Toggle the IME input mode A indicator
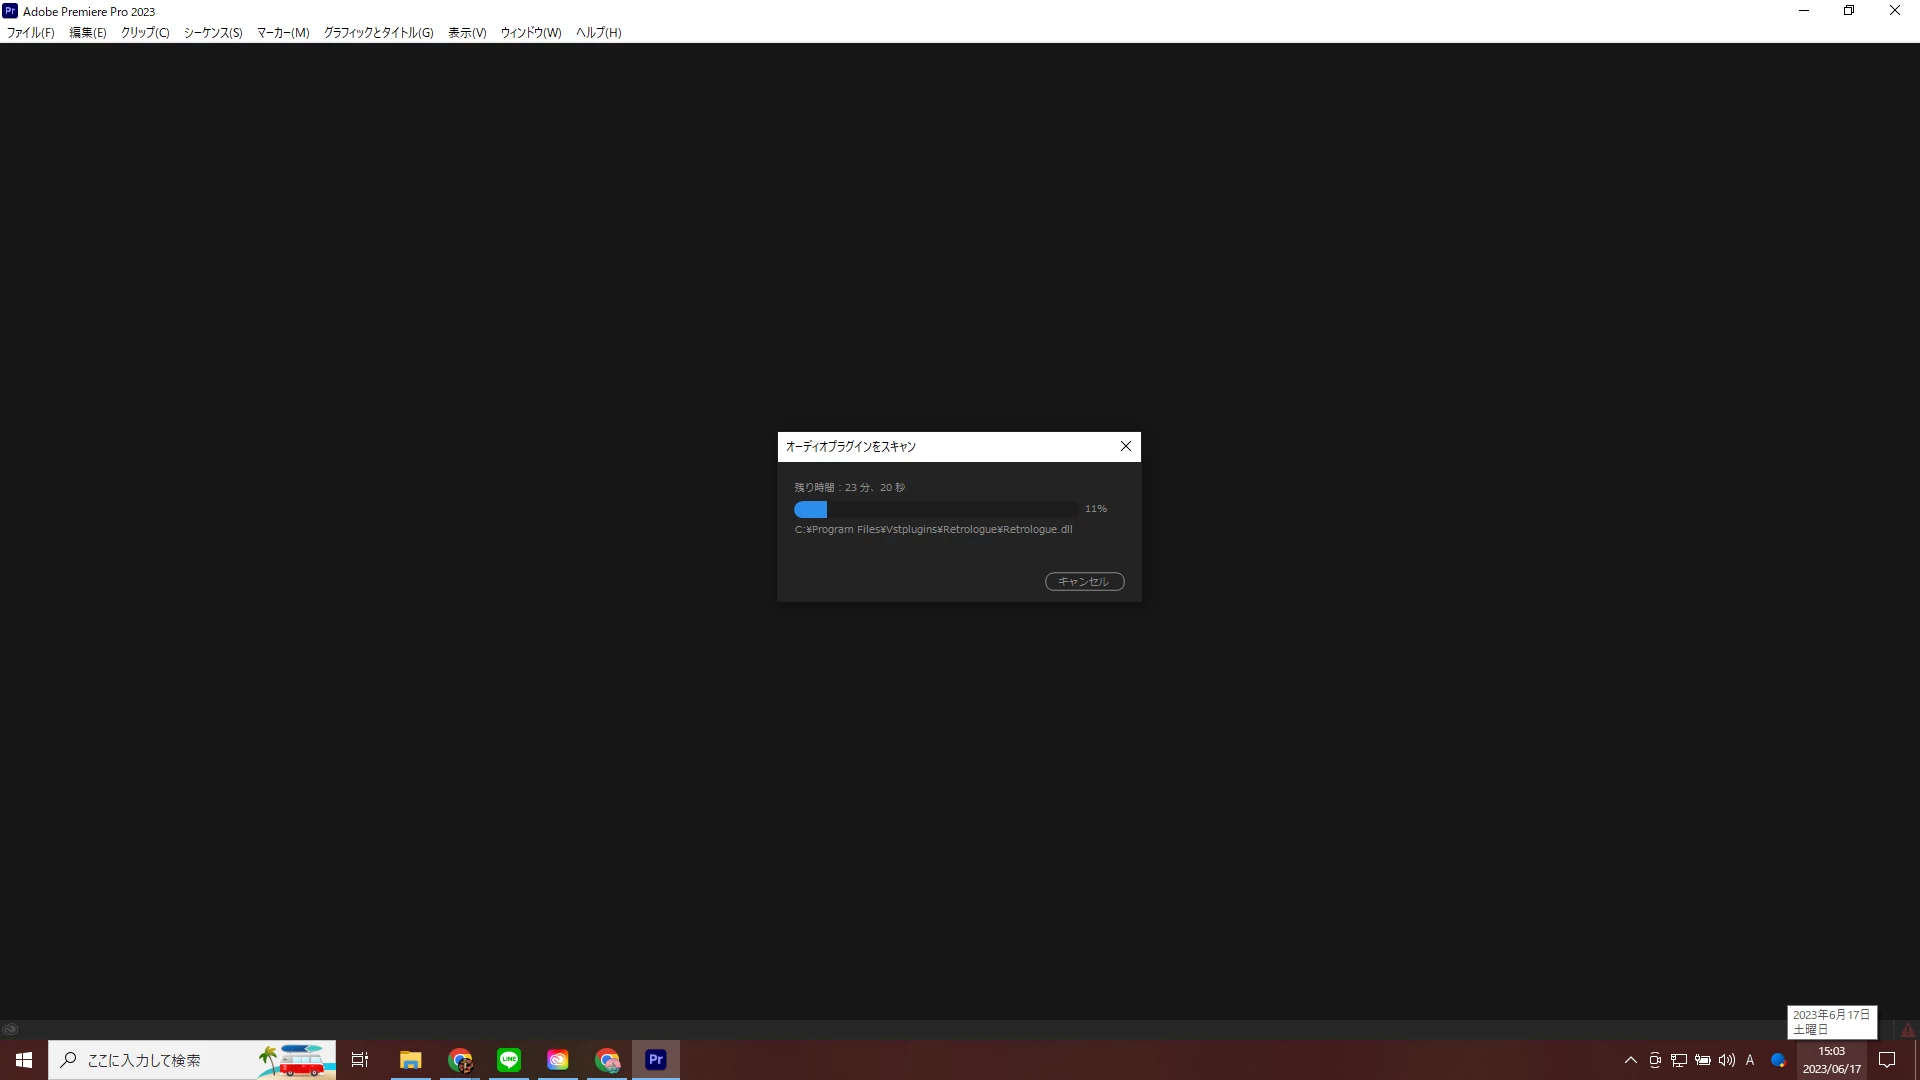 (x=1750, y=1060)
